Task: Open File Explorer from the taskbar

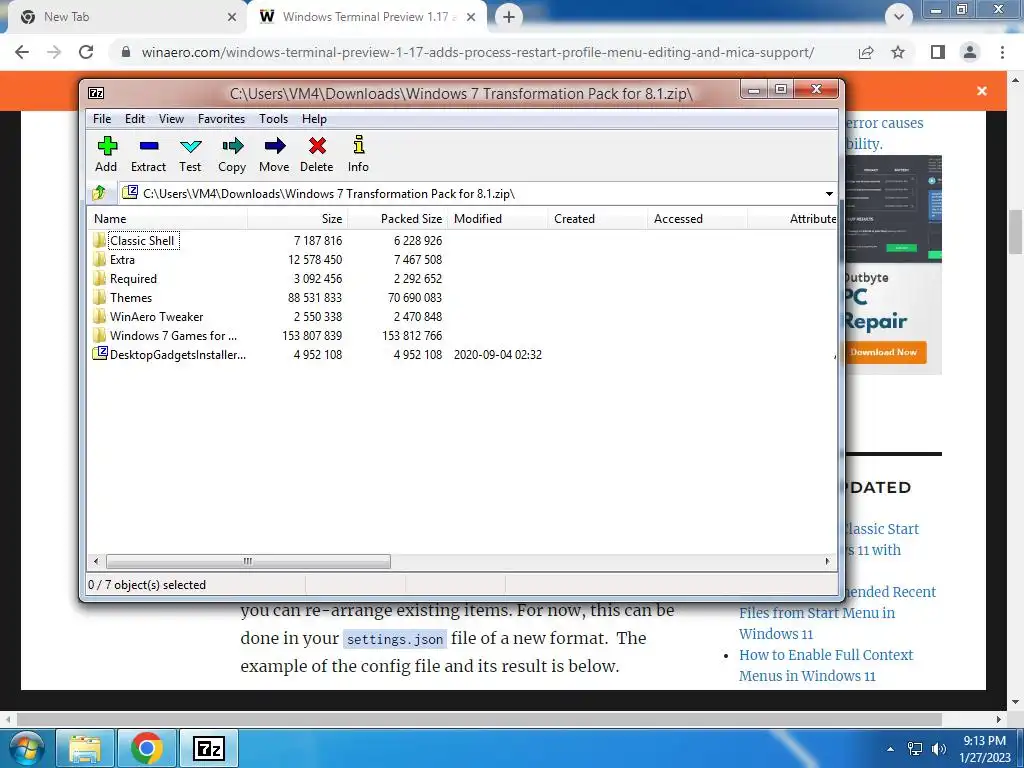Action: 85,748
